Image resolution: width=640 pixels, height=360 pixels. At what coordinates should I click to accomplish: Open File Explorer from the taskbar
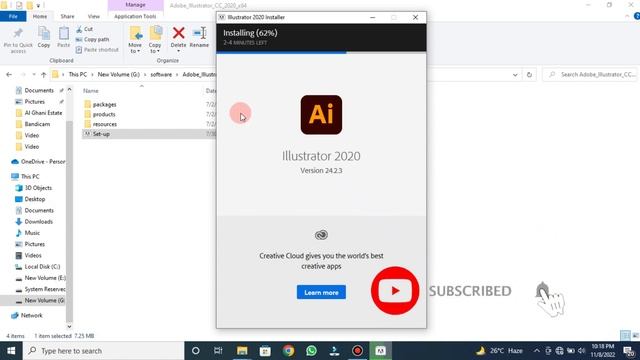tap(242, 351)
